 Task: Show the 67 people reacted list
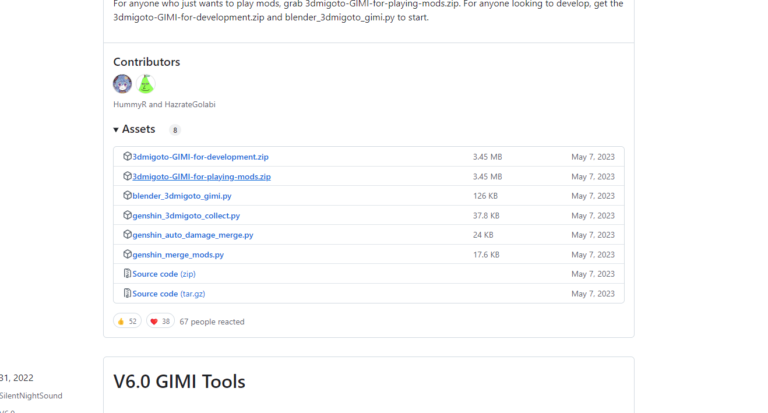[x=212, y=322]
